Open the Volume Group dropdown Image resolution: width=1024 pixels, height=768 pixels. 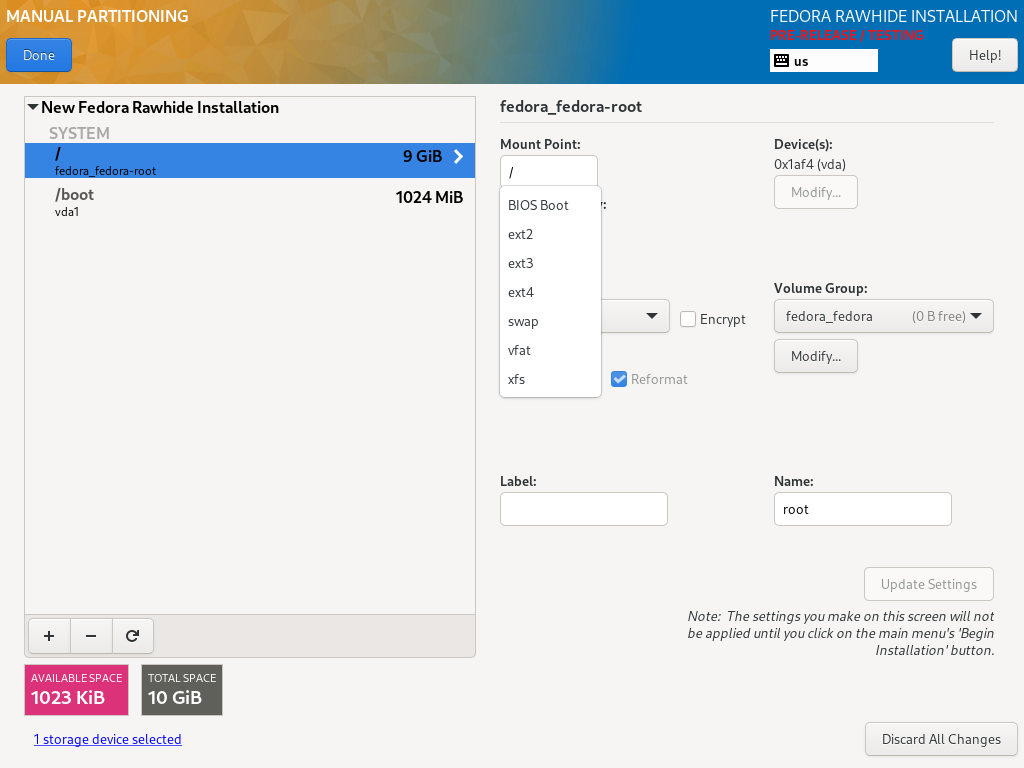pyautogui.click(x=884, y=316)
